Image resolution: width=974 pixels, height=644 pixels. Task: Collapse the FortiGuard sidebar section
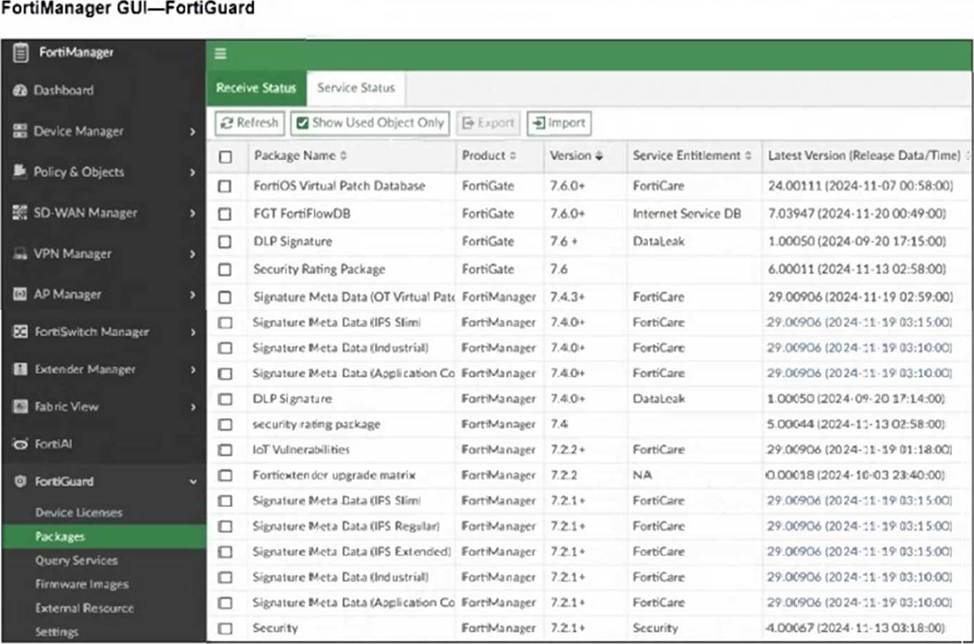click(x=192, y=481)
